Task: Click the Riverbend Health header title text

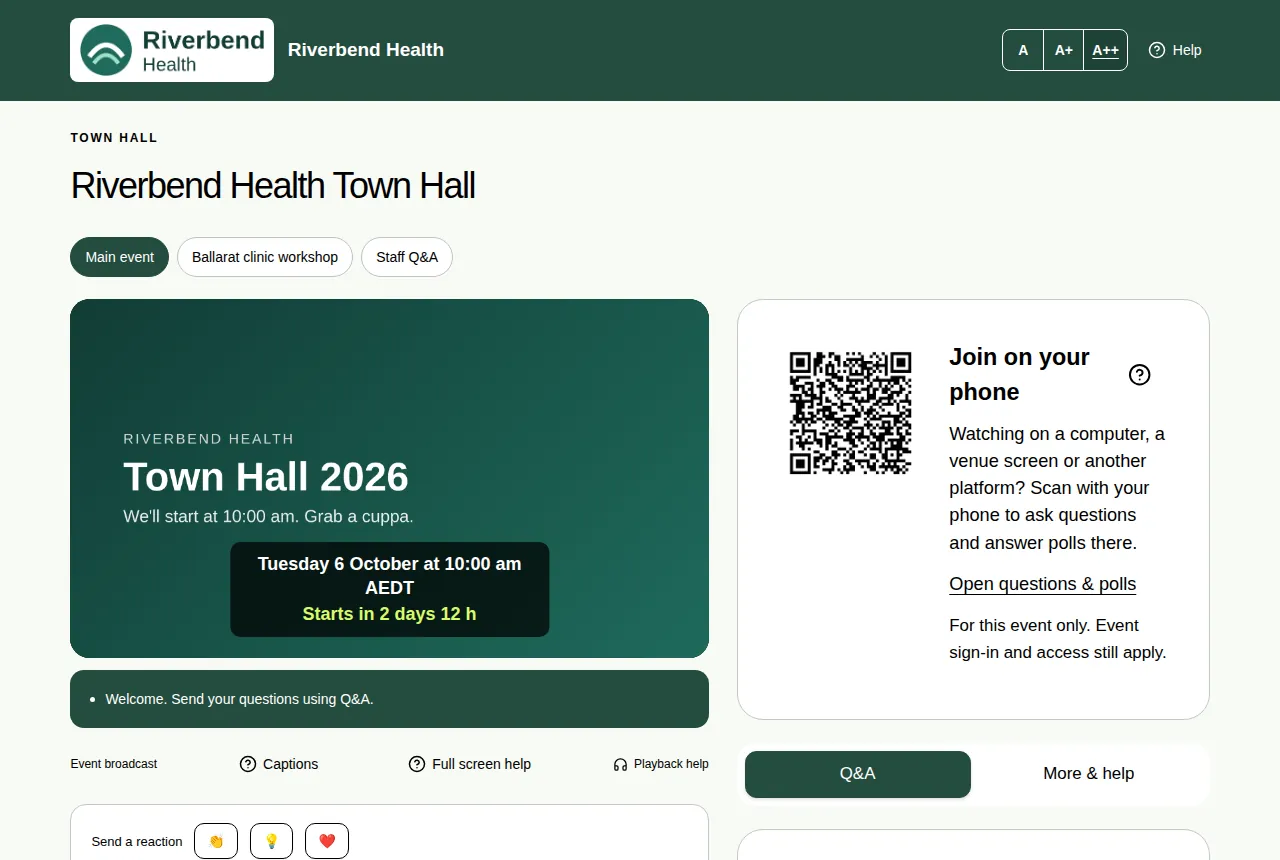Action: point(366,50)
